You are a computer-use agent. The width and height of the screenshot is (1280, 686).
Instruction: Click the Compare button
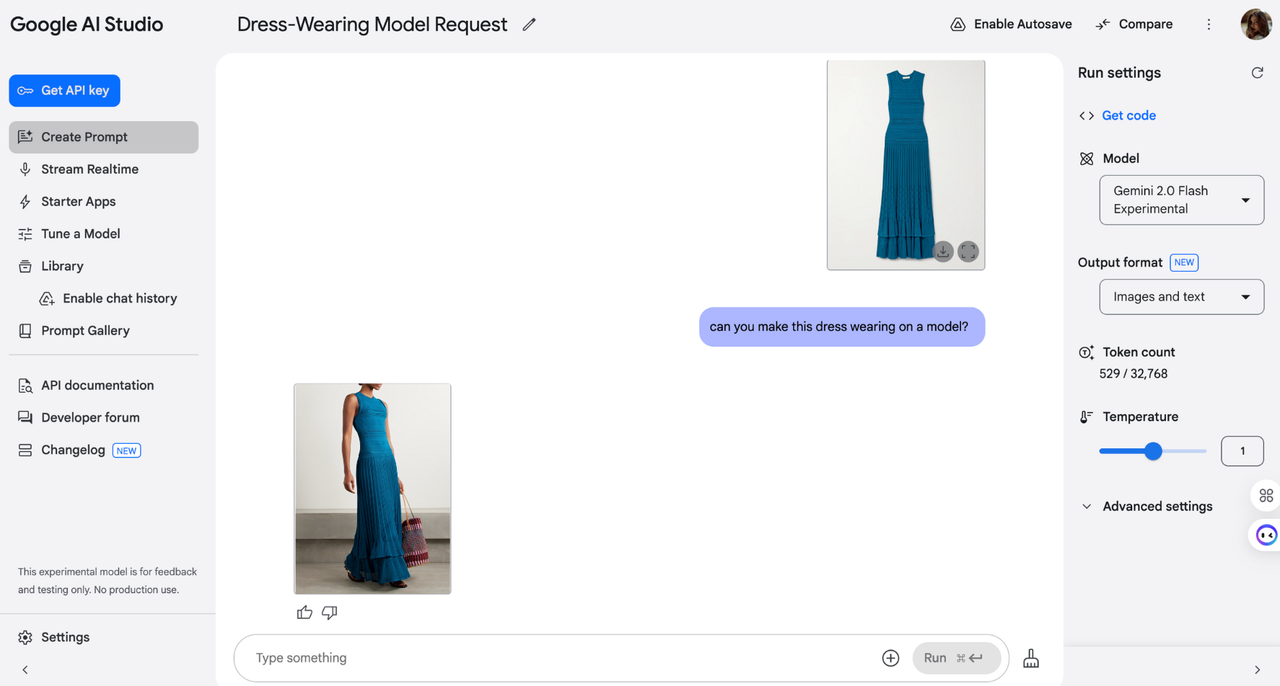pyautogui.click(x=1134, y=24)
